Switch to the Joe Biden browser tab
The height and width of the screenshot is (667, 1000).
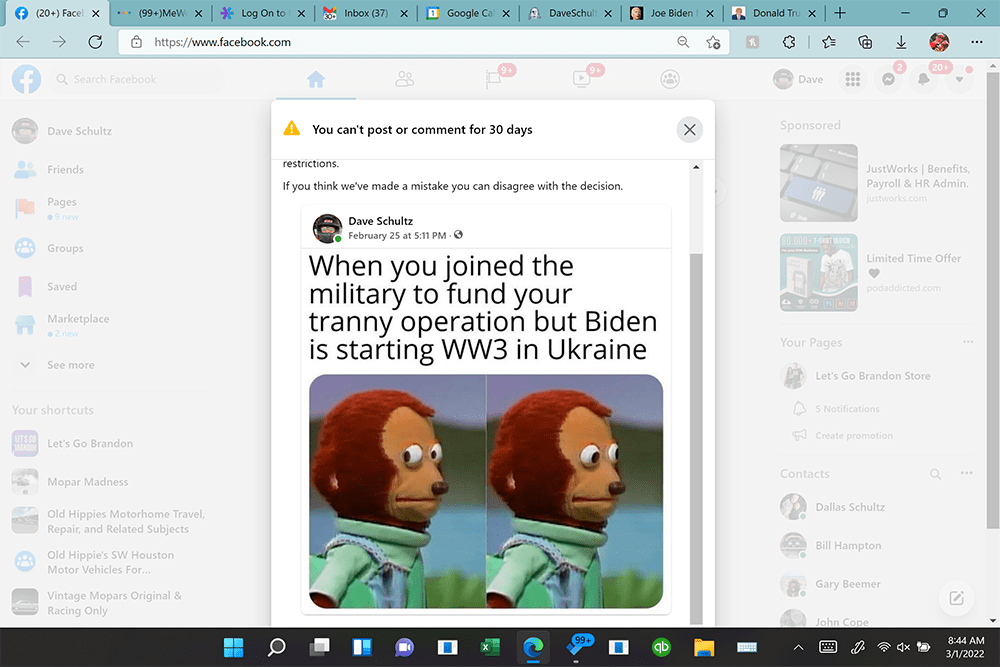click(x=671, y=13)
